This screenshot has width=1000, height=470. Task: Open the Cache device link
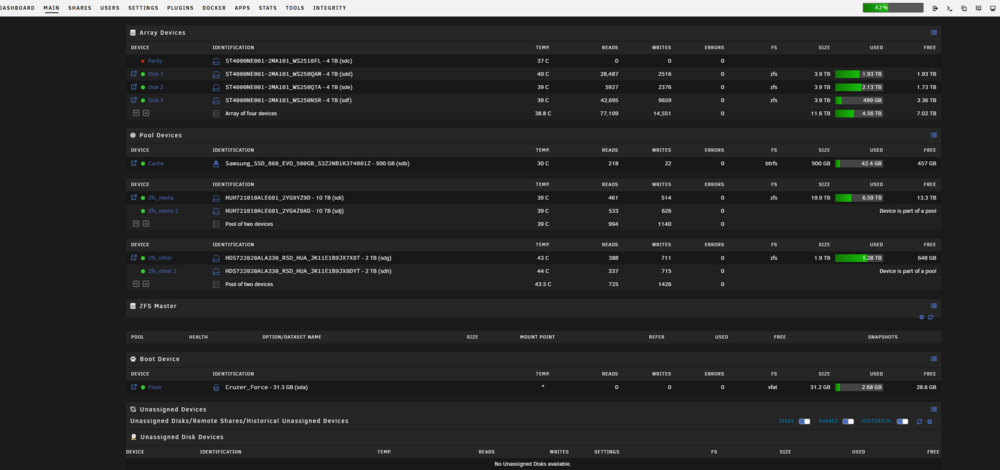pyautogui.click(x=156, y=163)
